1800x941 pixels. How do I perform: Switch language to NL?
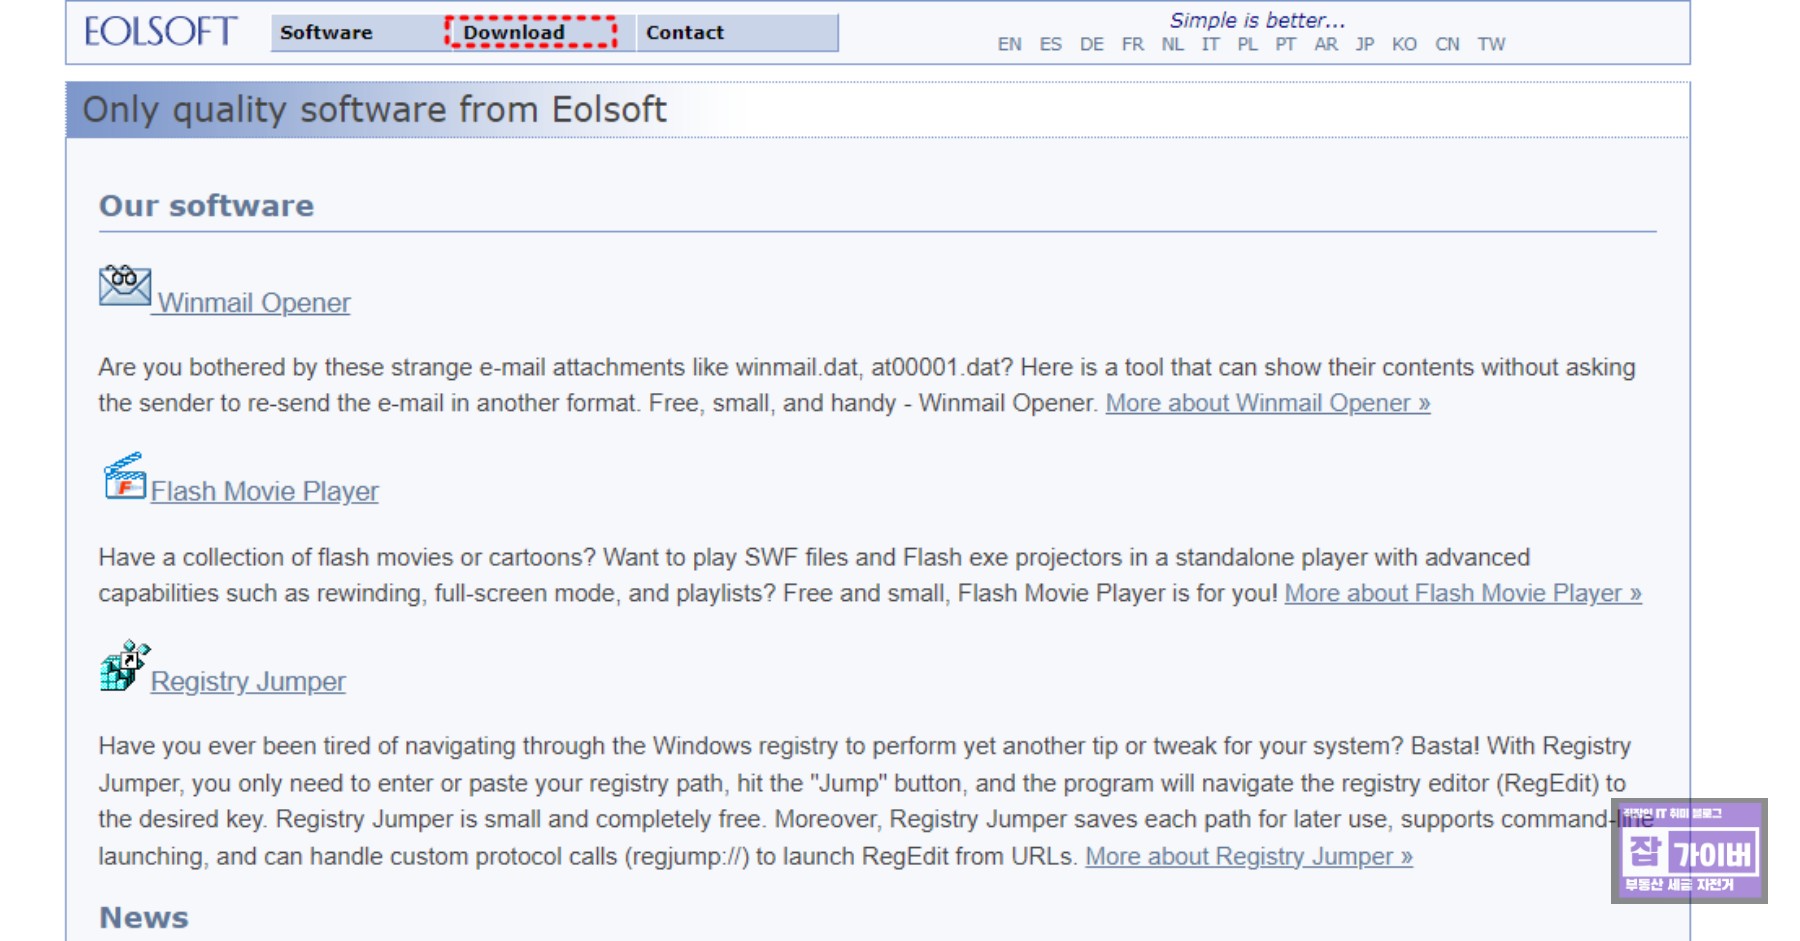(1172, 44)
